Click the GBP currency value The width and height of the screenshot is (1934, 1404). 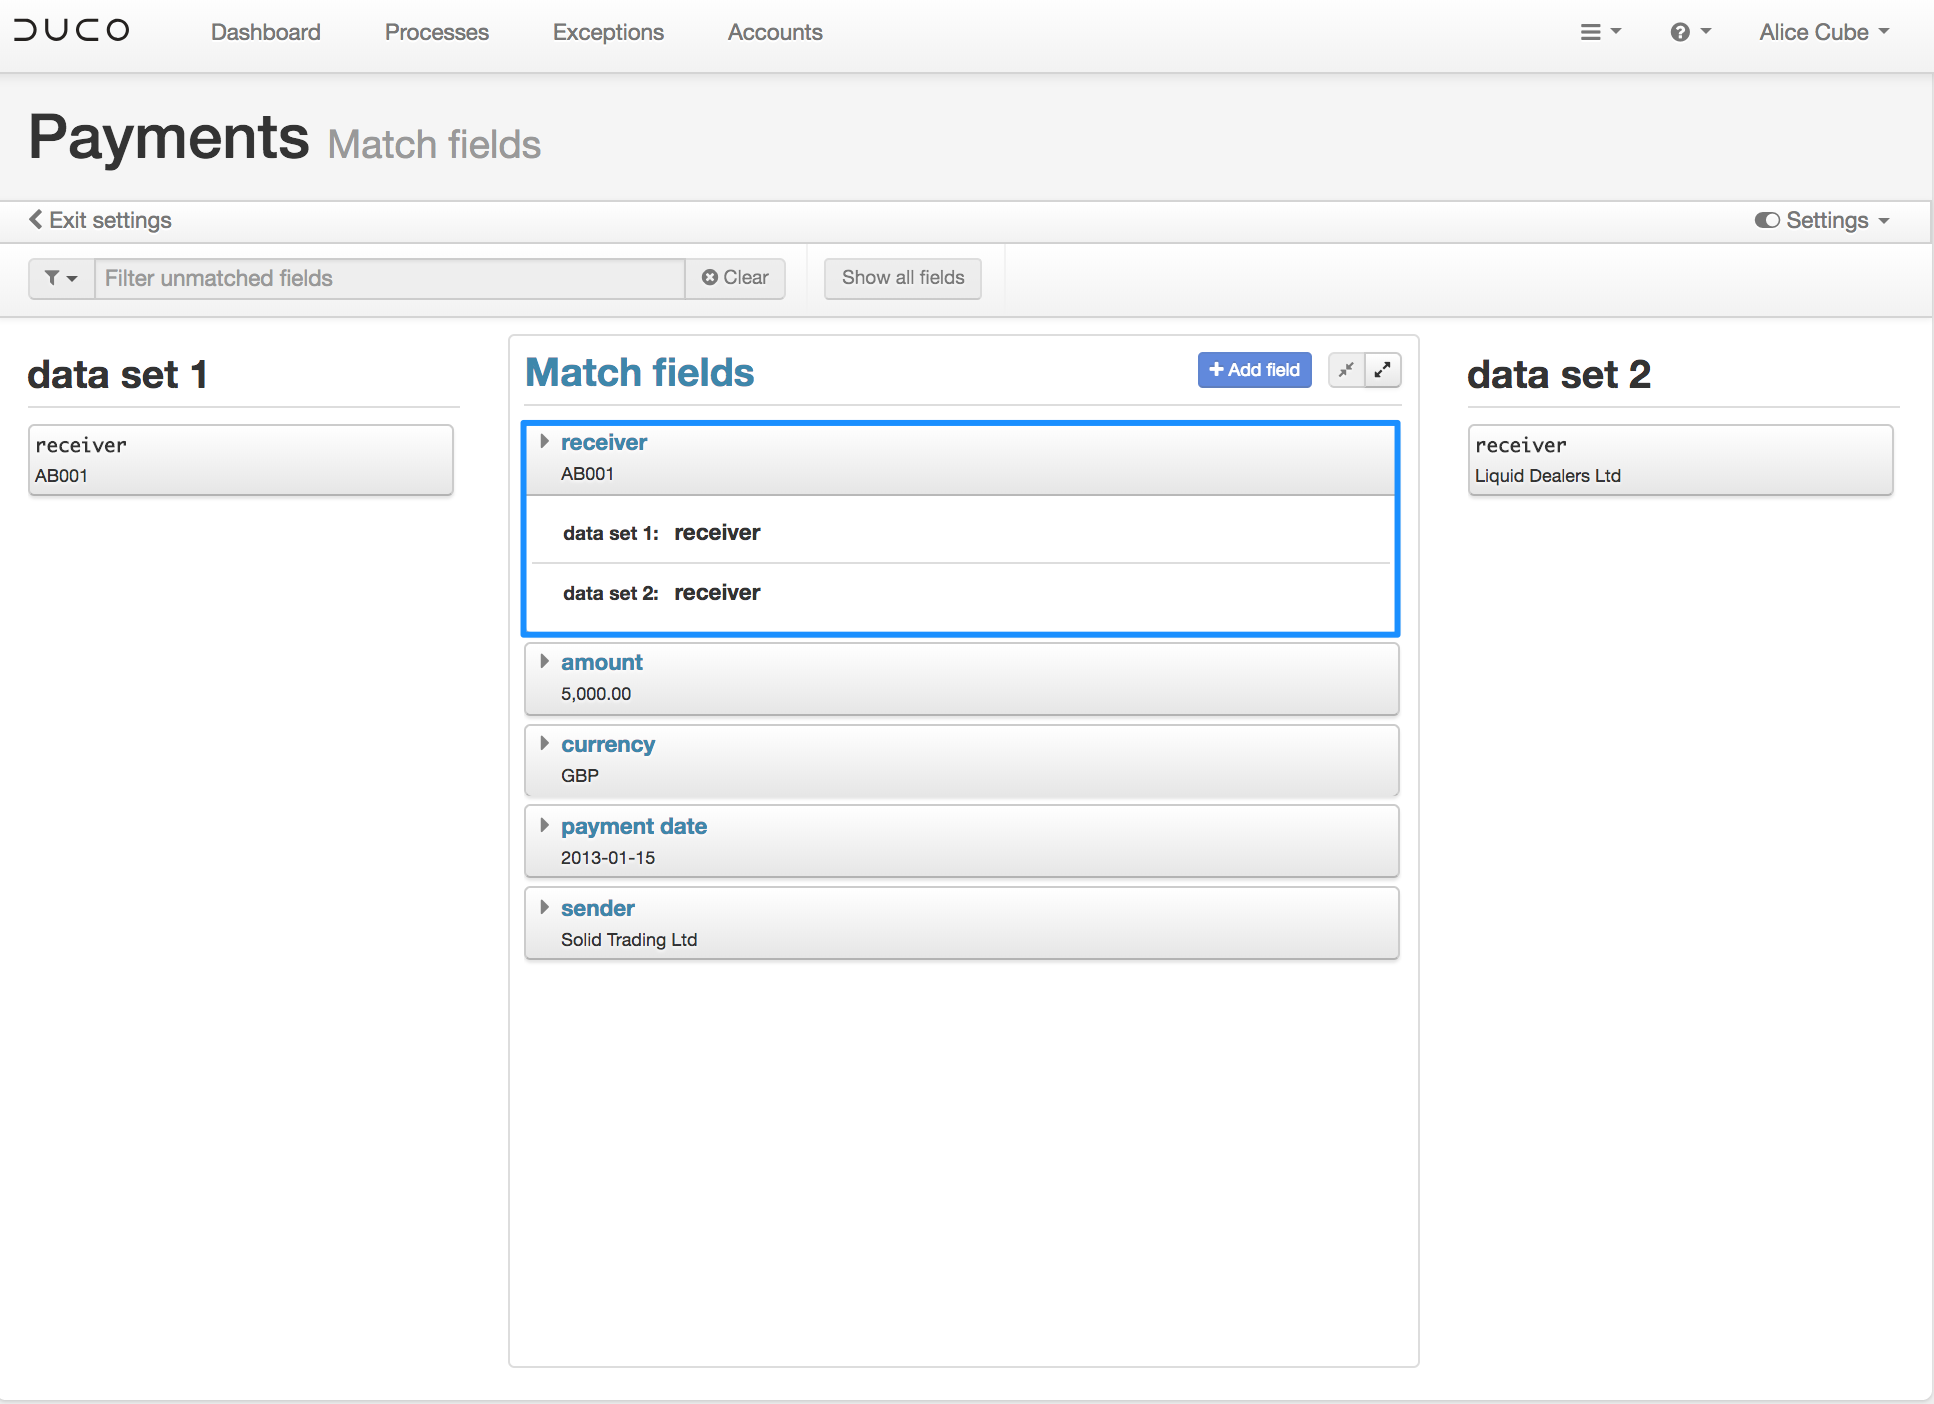click(580, 776)
